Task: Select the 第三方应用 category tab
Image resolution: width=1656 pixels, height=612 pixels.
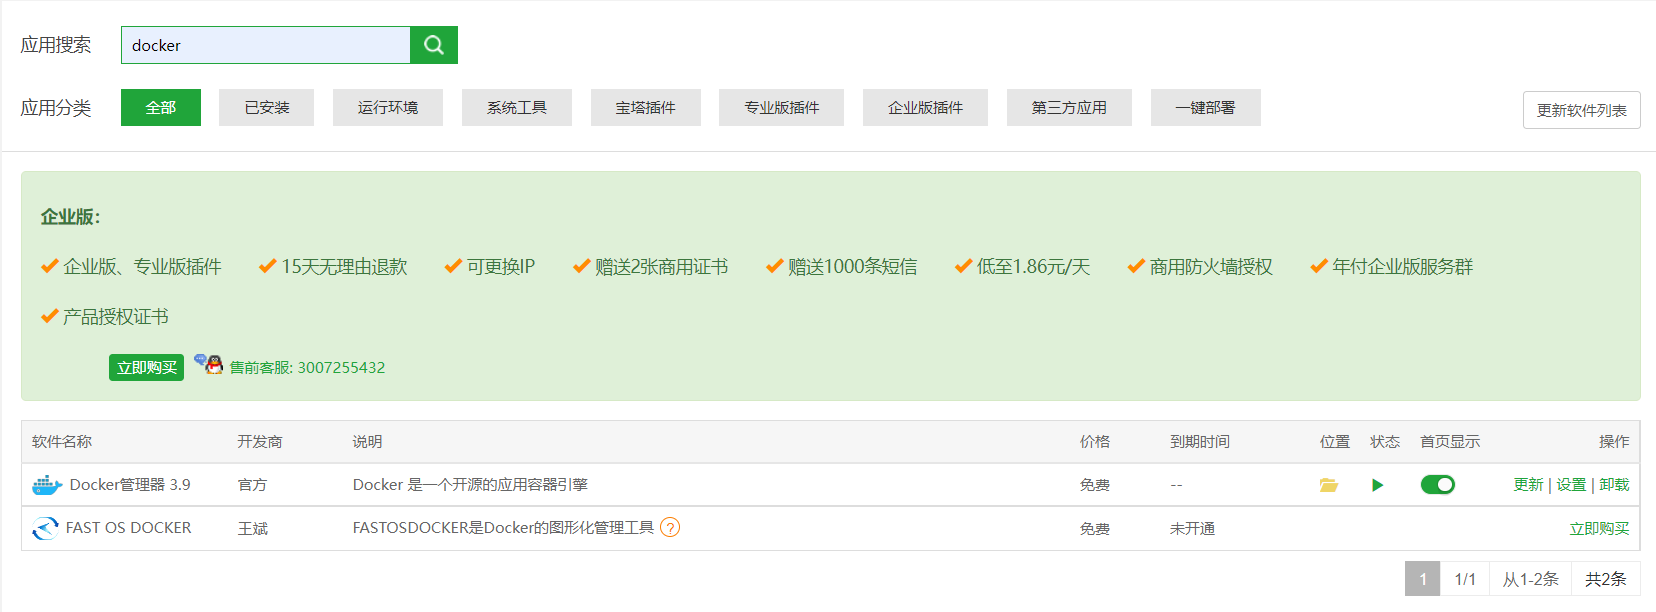Action: [x=1069, y=107]
